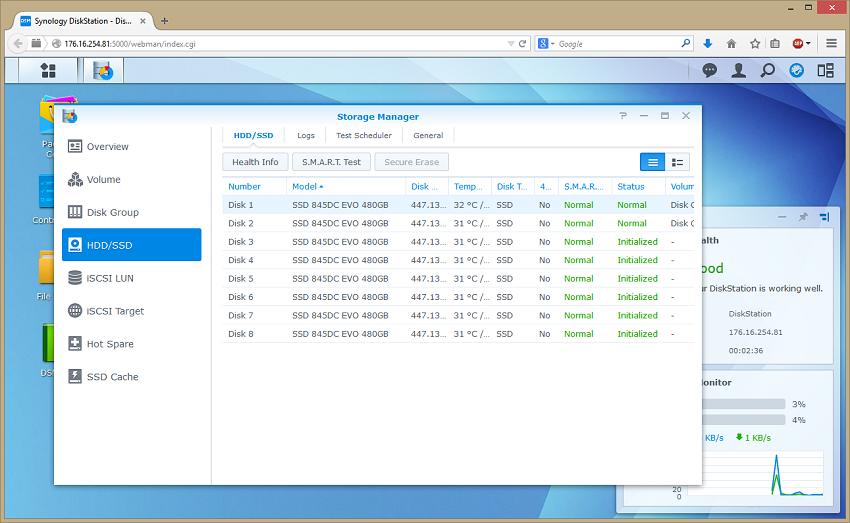Select the Synology DiskStation browser tab
This screenshot has width=850, height=523.
[83, 21]
